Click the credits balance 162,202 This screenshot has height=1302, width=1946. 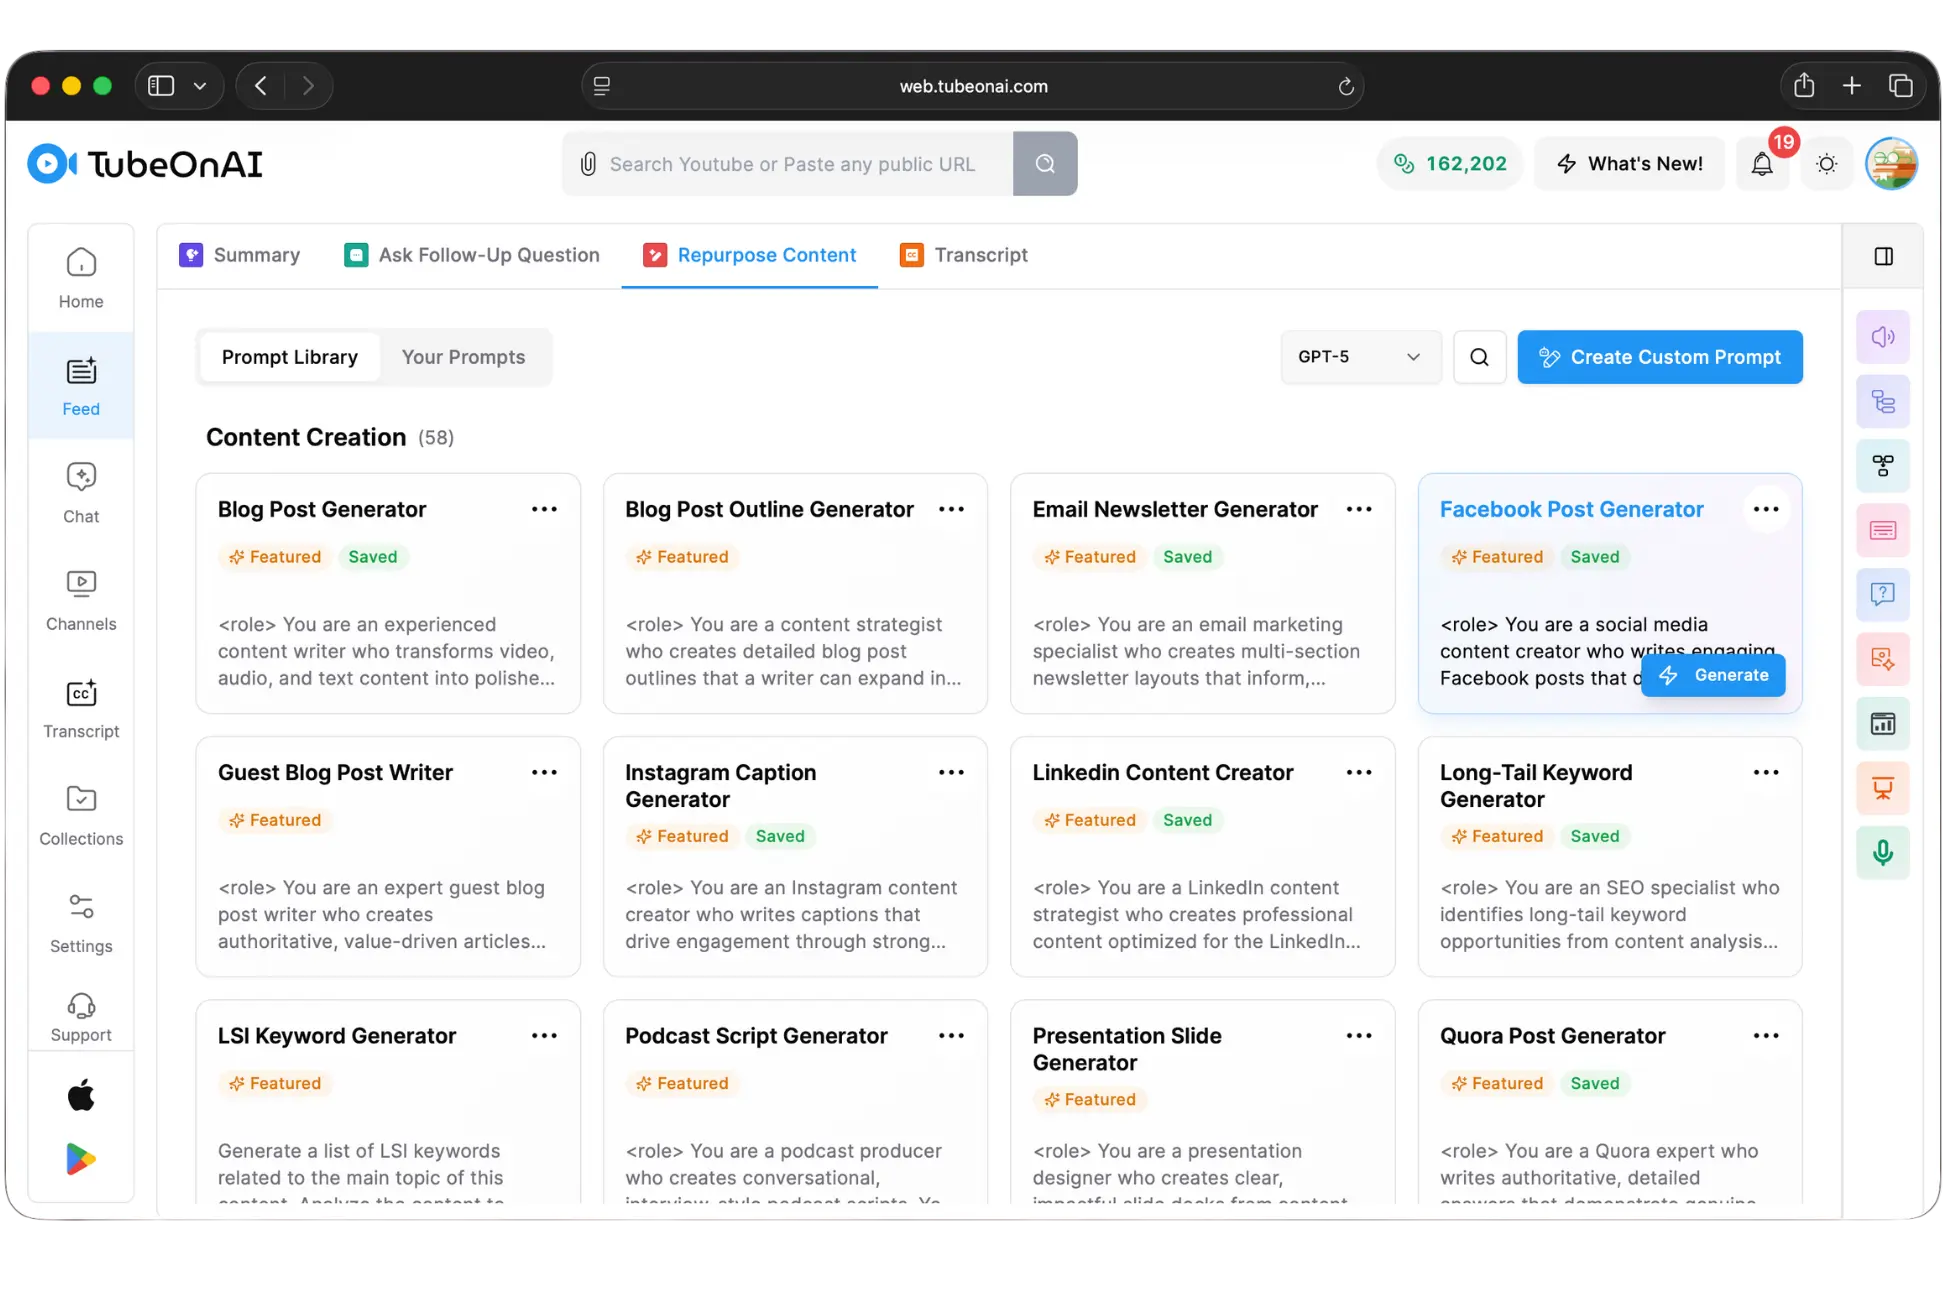click(x=1450, y=164)
